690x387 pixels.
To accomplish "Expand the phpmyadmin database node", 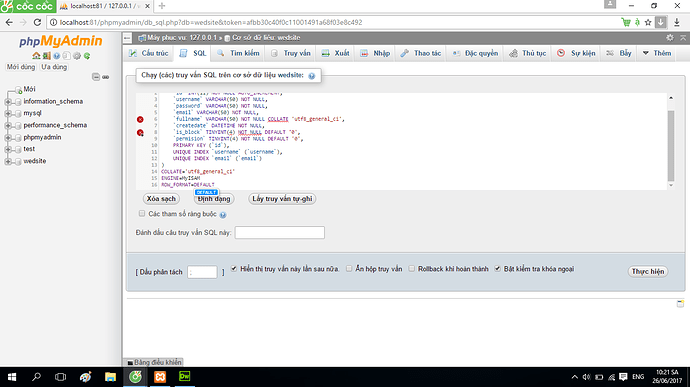I will pyautogui.click(x=8, y=137).
